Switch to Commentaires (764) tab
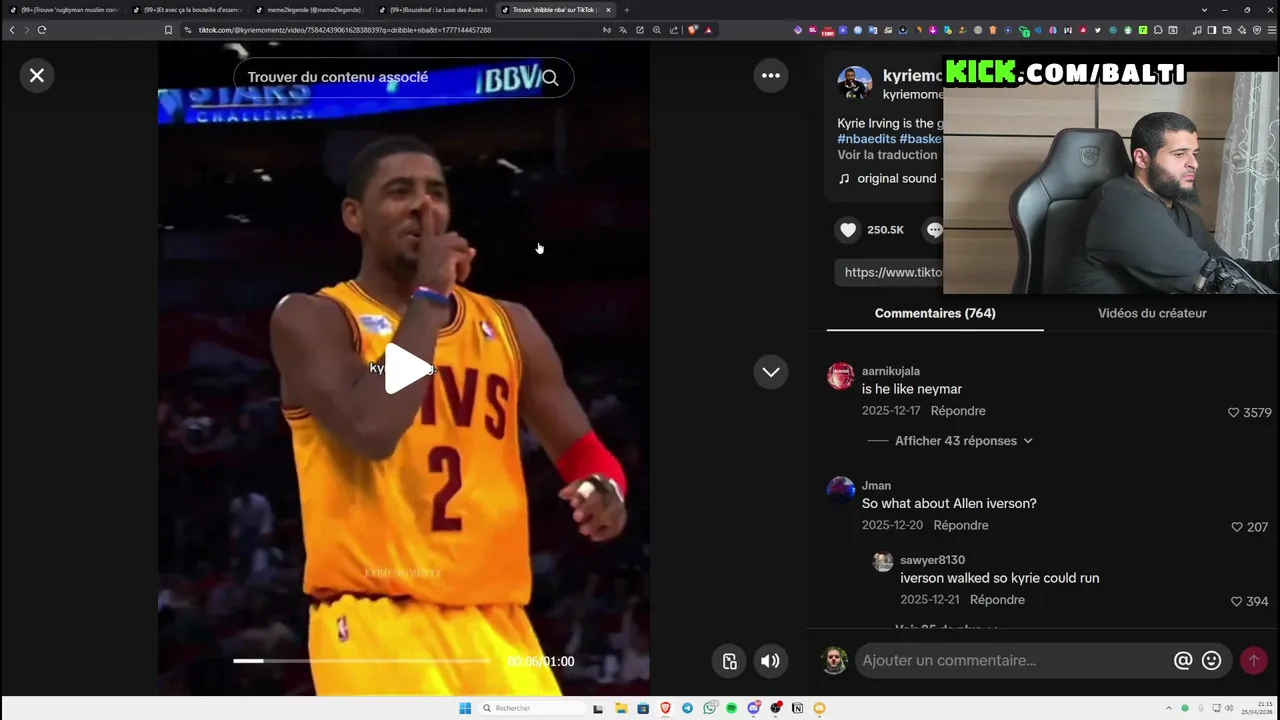Viewport: 1280px width, 720px height. tap(935, 313)
